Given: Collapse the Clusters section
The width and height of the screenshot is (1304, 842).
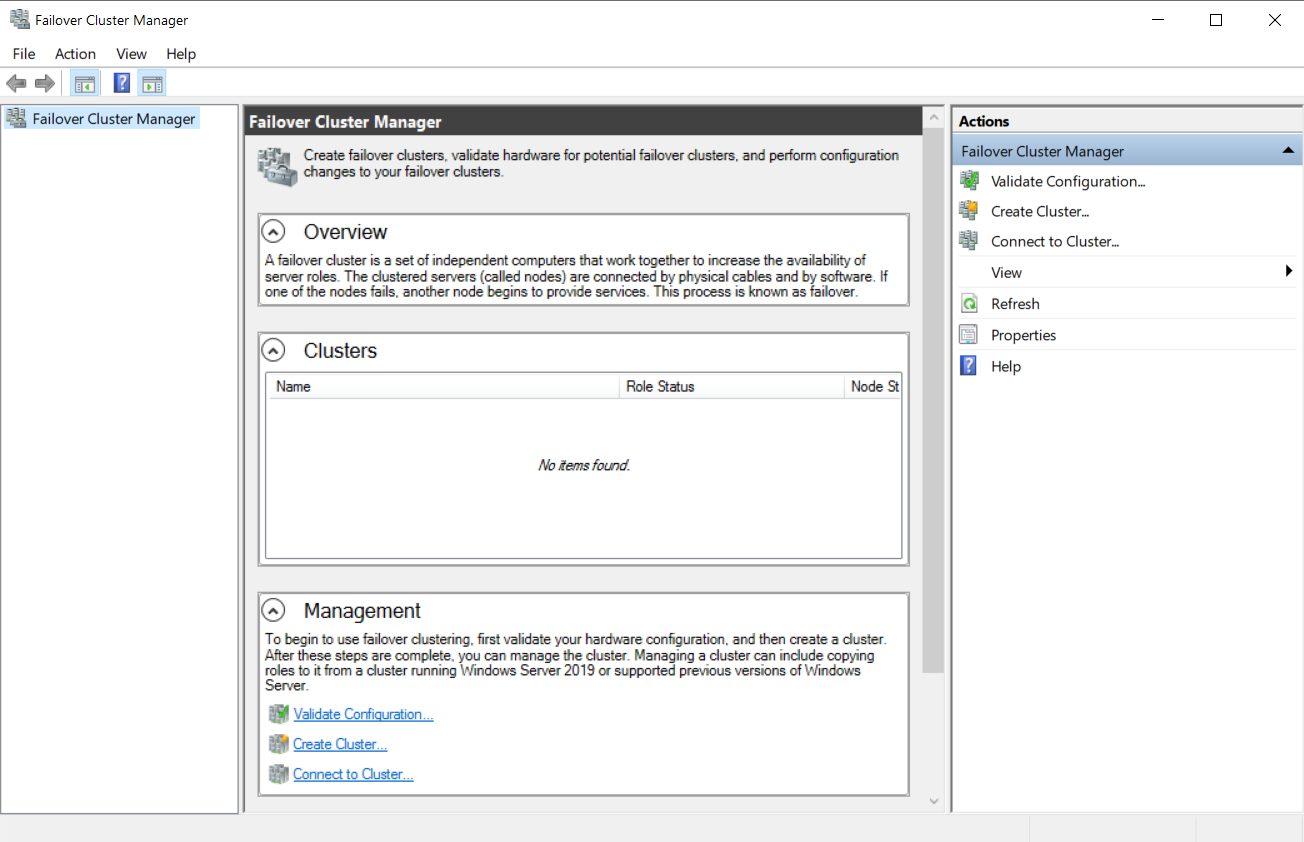Looking at the screenshot, I should pyautogui.click(x=273, y=350).
